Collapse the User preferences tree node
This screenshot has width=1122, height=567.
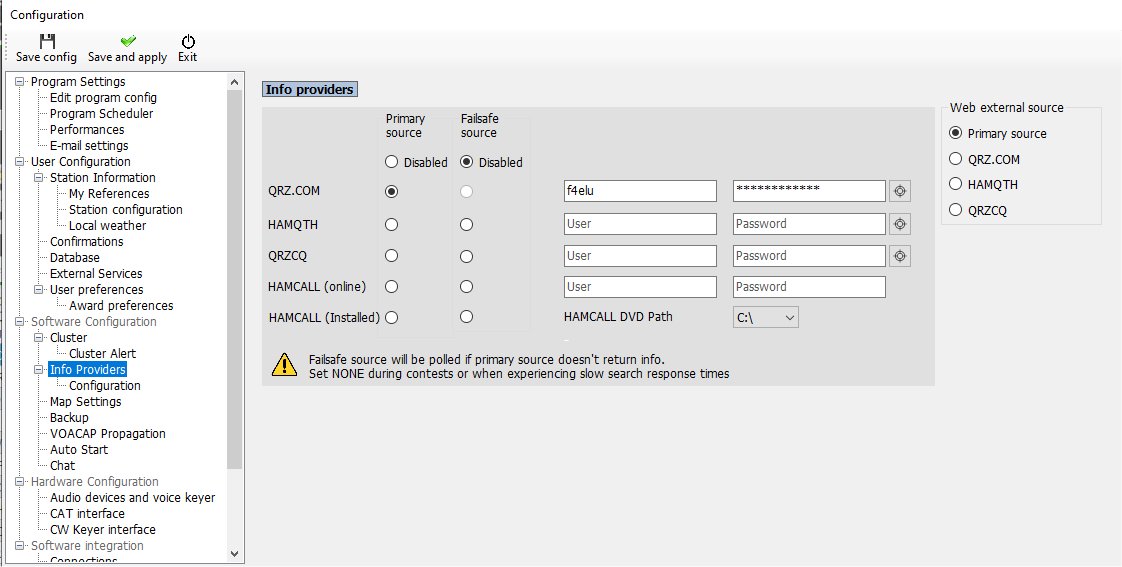click(x=39, y=290)
